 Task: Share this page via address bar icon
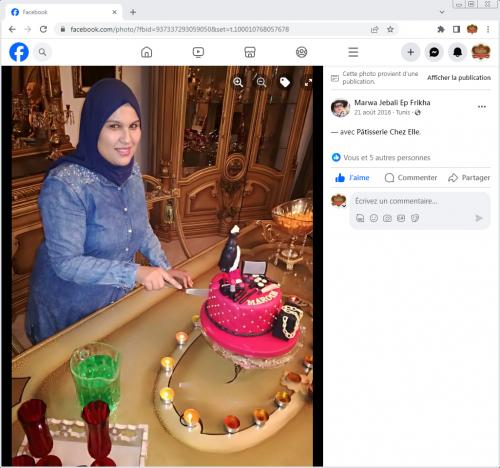tap(375, 29)
